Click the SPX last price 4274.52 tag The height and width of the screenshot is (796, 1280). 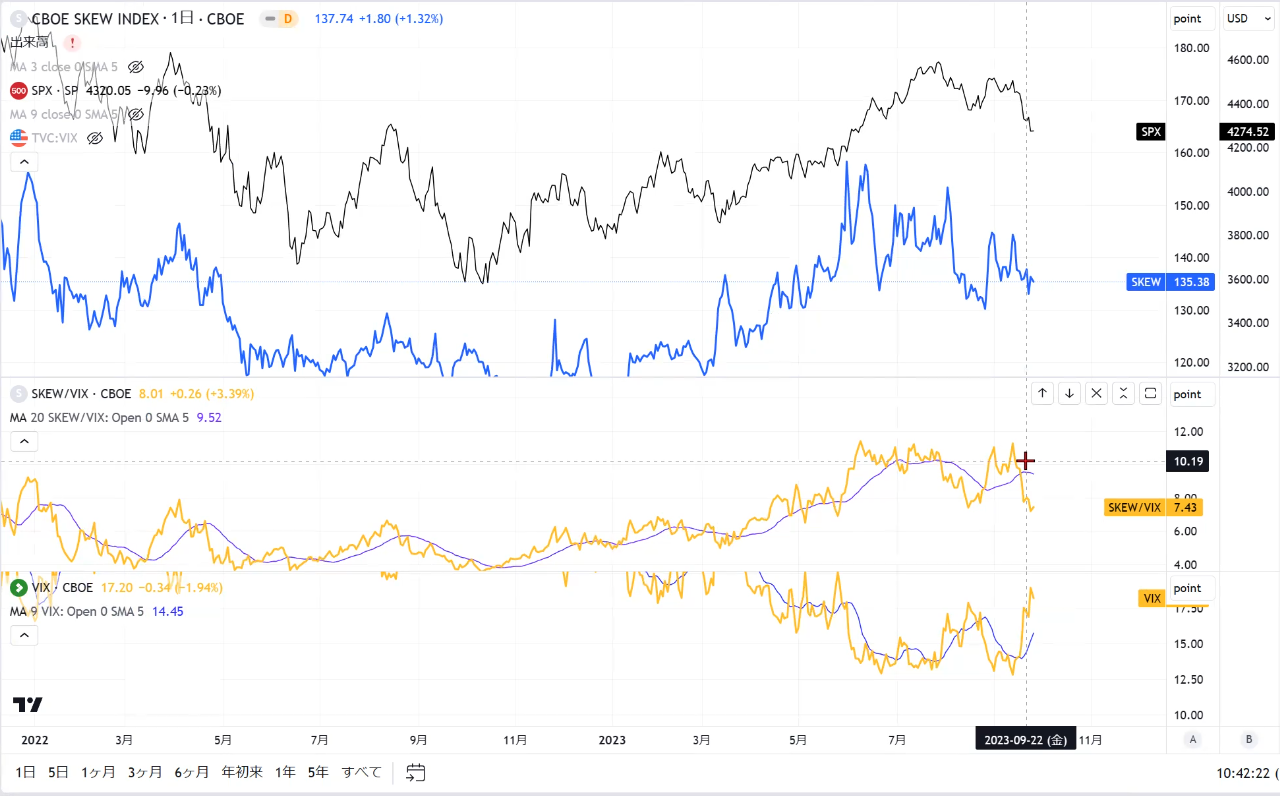[1246, 132]
